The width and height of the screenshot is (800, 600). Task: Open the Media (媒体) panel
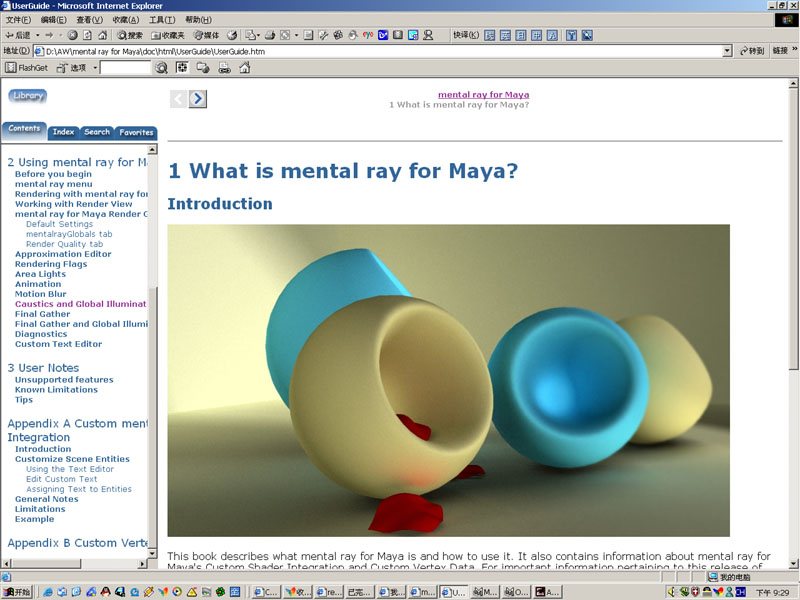tap(206, 35)
